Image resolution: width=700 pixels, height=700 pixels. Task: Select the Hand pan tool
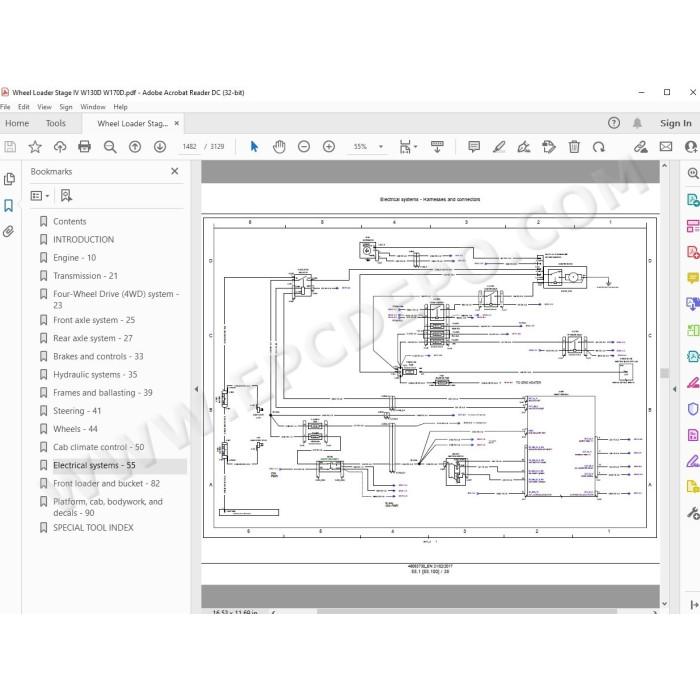(279, 146)
